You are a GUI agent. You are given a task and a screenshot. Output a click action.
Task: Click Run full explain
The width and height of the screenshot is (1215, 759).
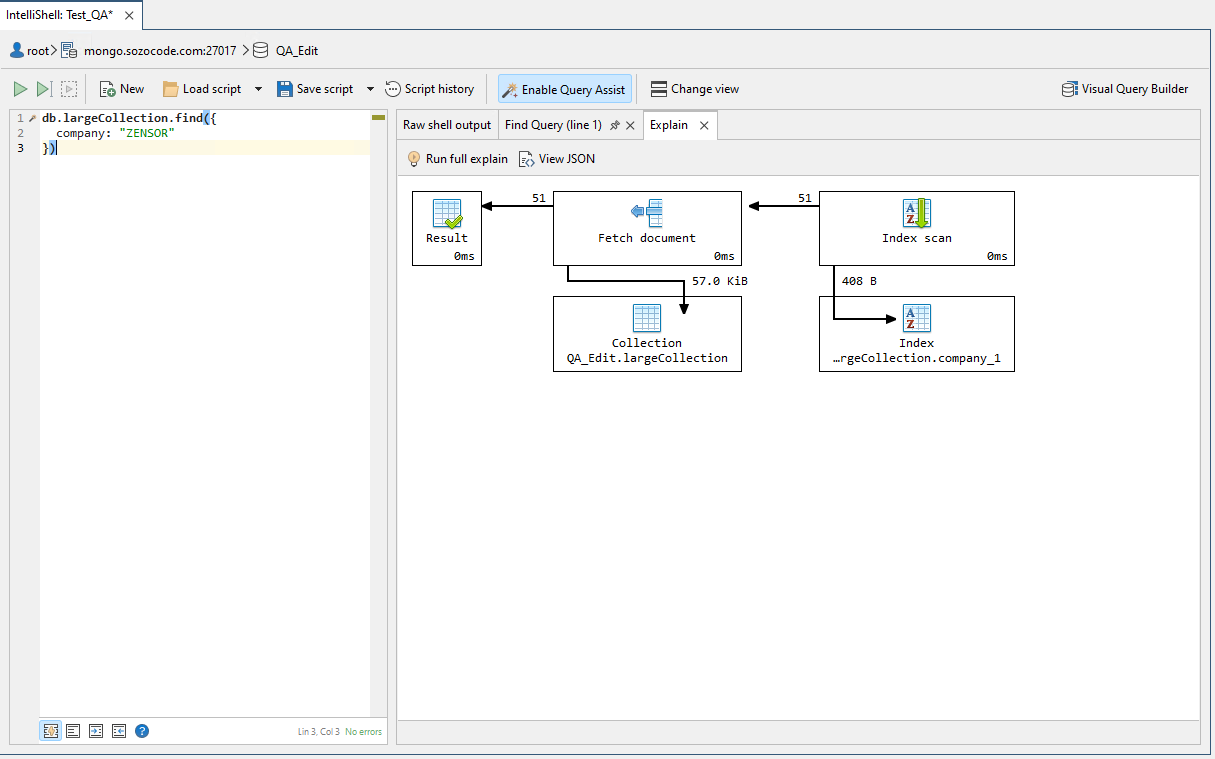click(x=457, y=159)
